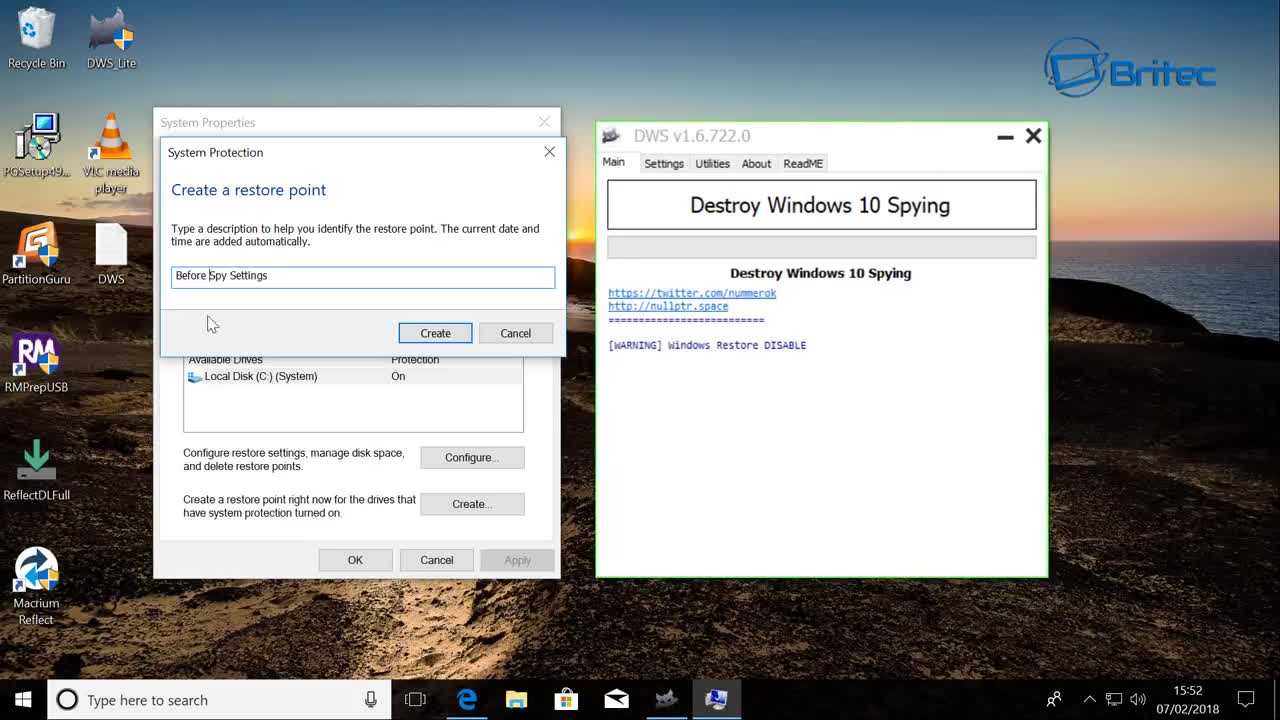Open the nullptr.space link

coord(668,306)
